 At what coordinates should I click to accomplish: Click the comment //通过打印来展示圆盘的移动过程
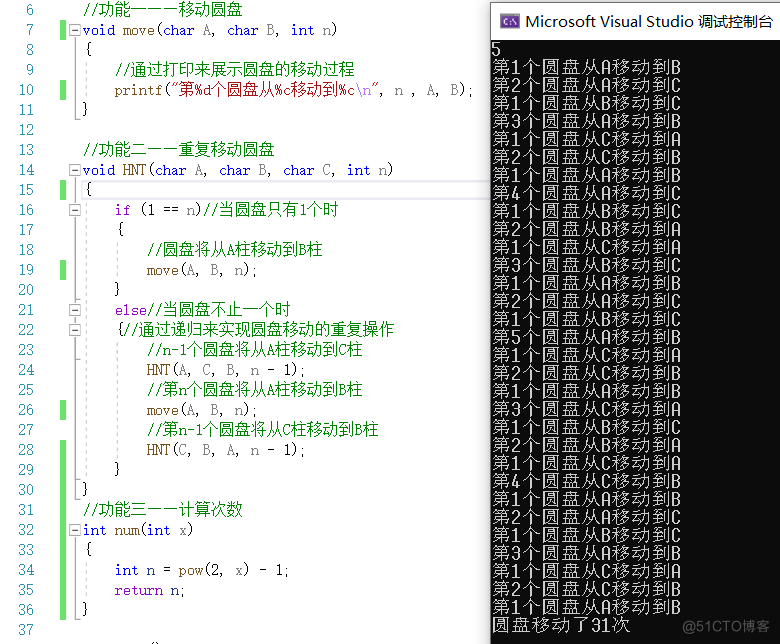pos(234,70)
